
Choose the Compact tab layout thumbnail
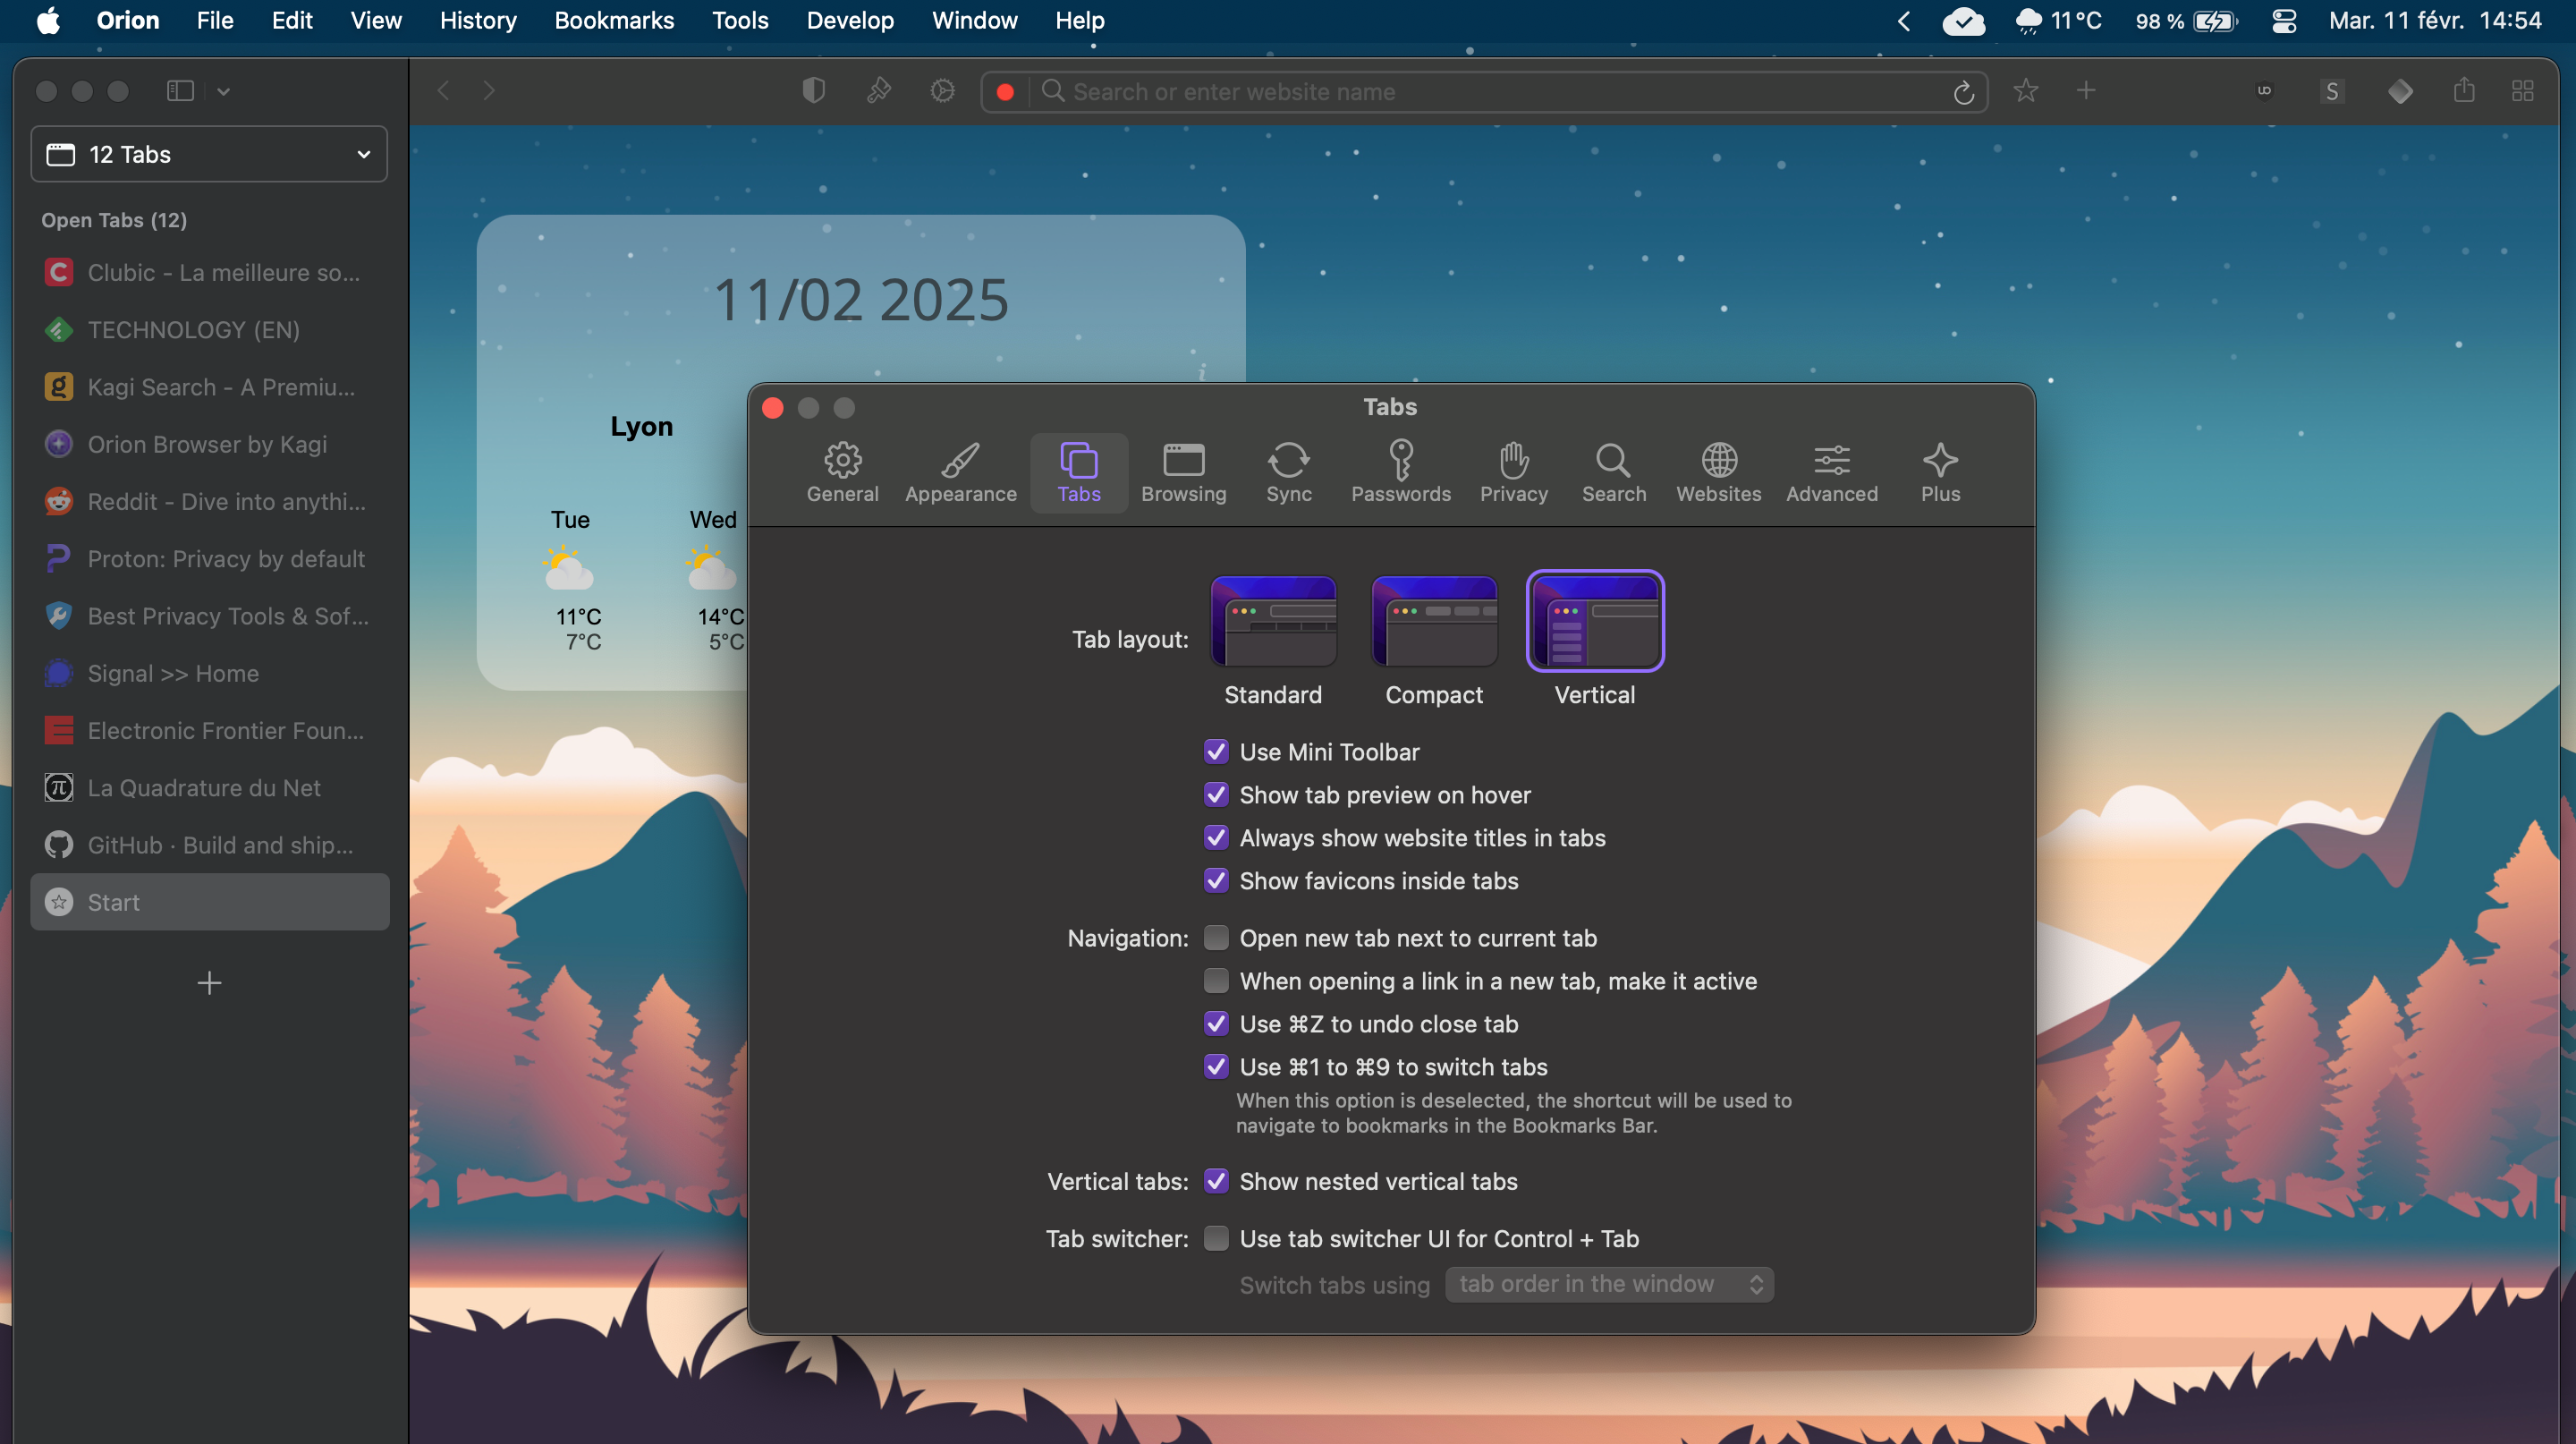[x=1433, y=621]
